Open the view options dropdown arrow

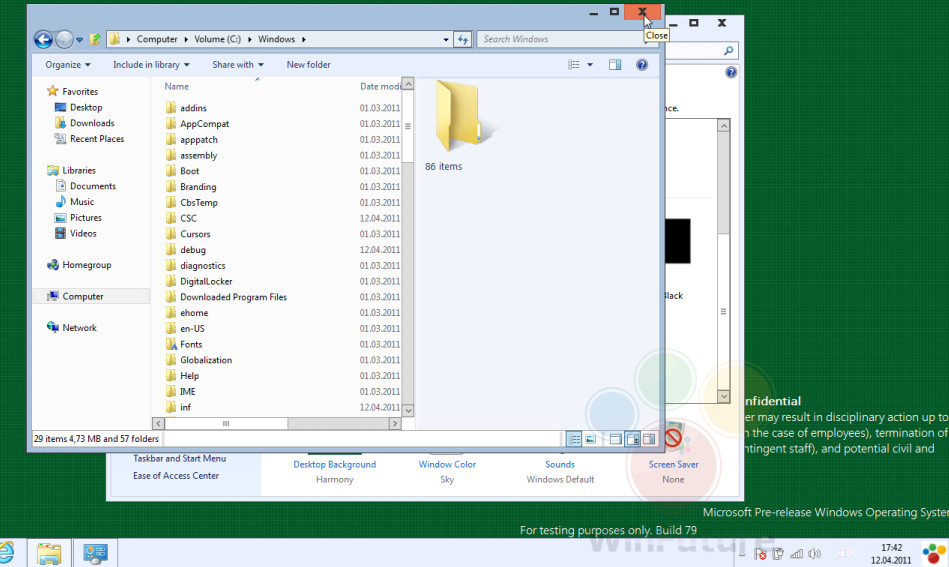coord(590,65)
